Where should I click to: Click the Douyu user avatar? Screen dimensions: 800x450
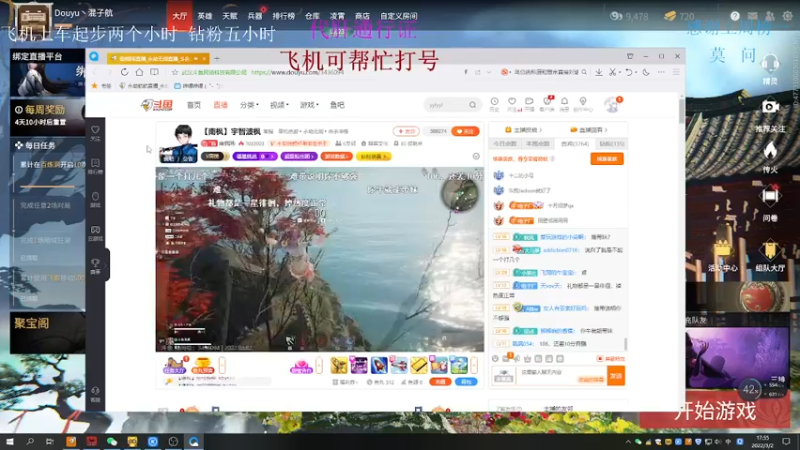pos(612,105)
